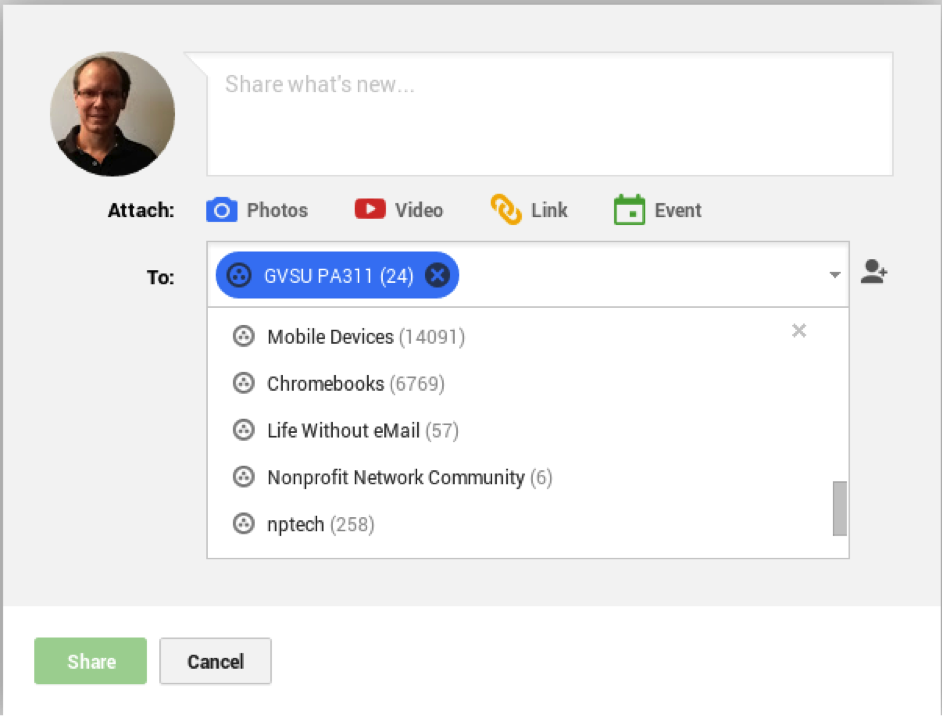Click the add people icon
Screen dimensions: 943x716
pyautogui.click(x=874, y=273)
